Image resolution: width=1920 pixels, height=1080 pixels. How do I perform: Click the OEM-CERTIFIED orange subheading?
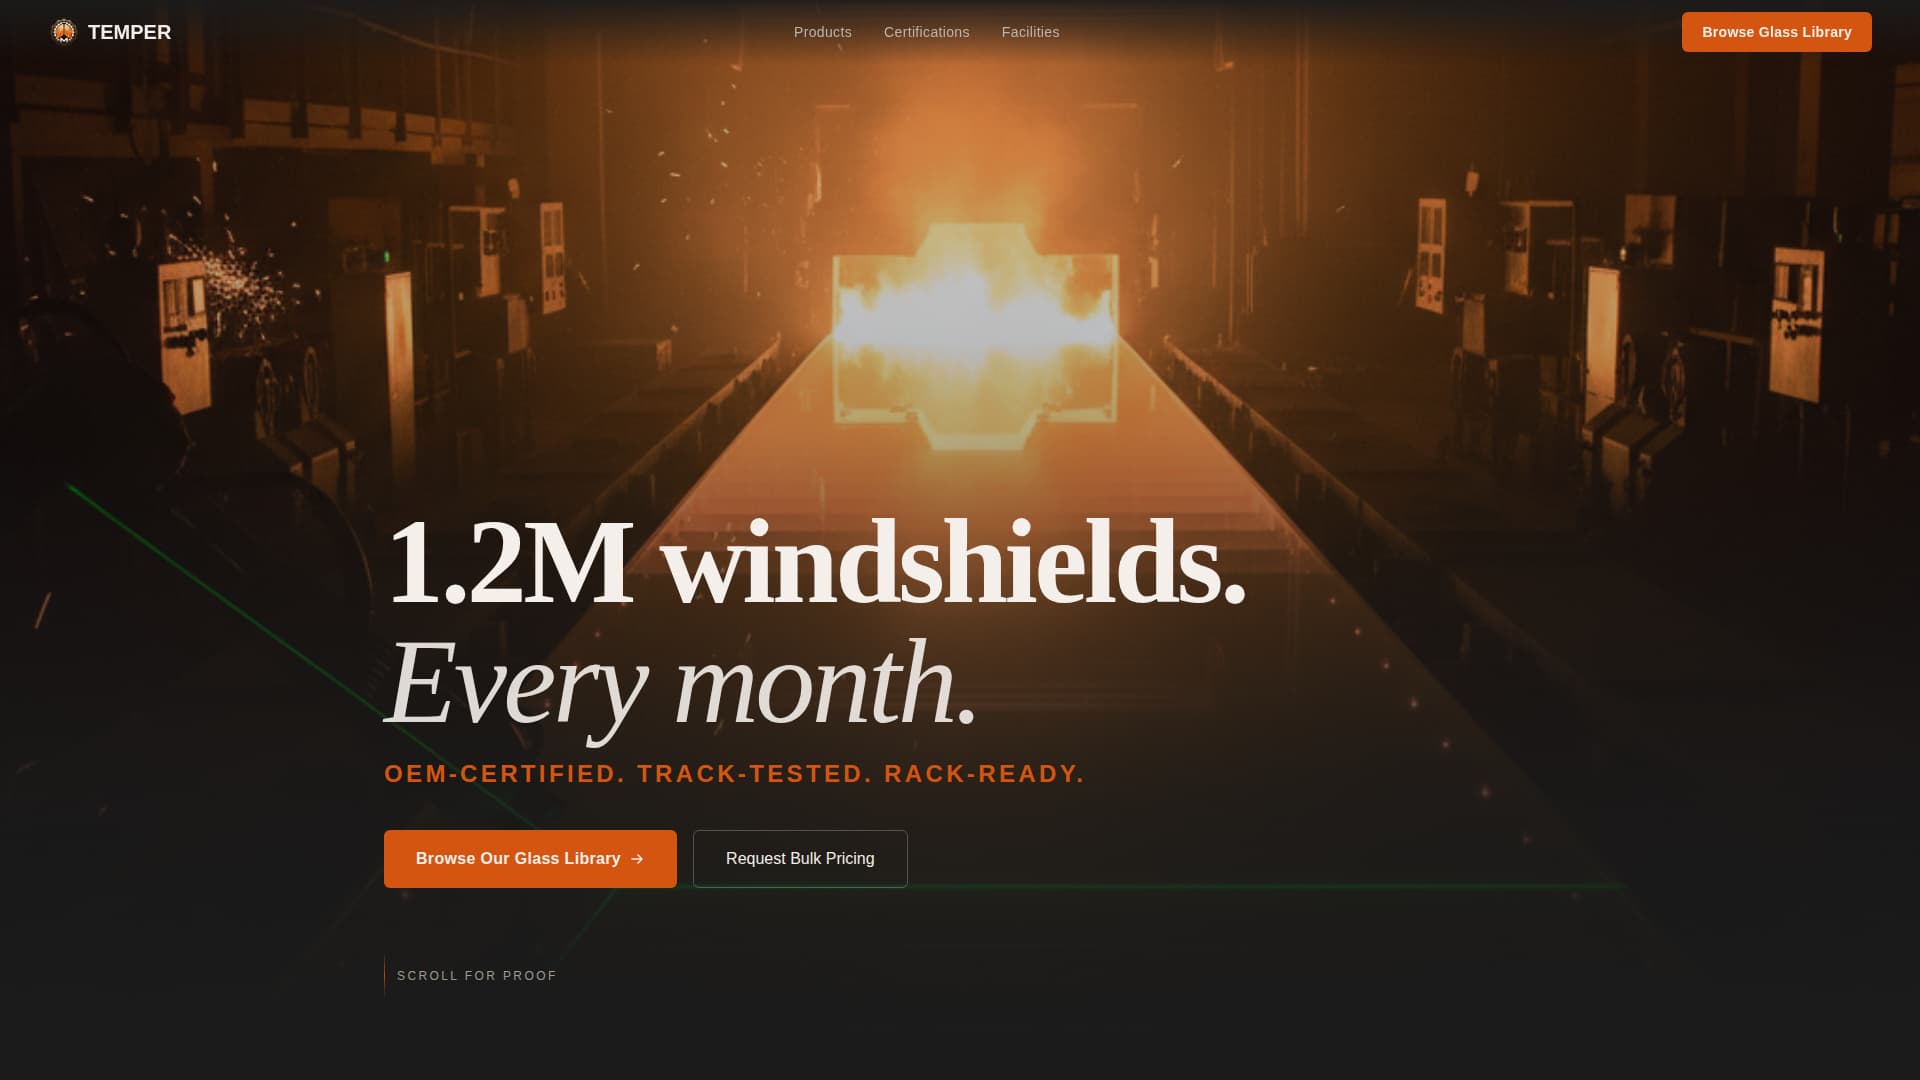pyautogui.click(x=734, y=773)
